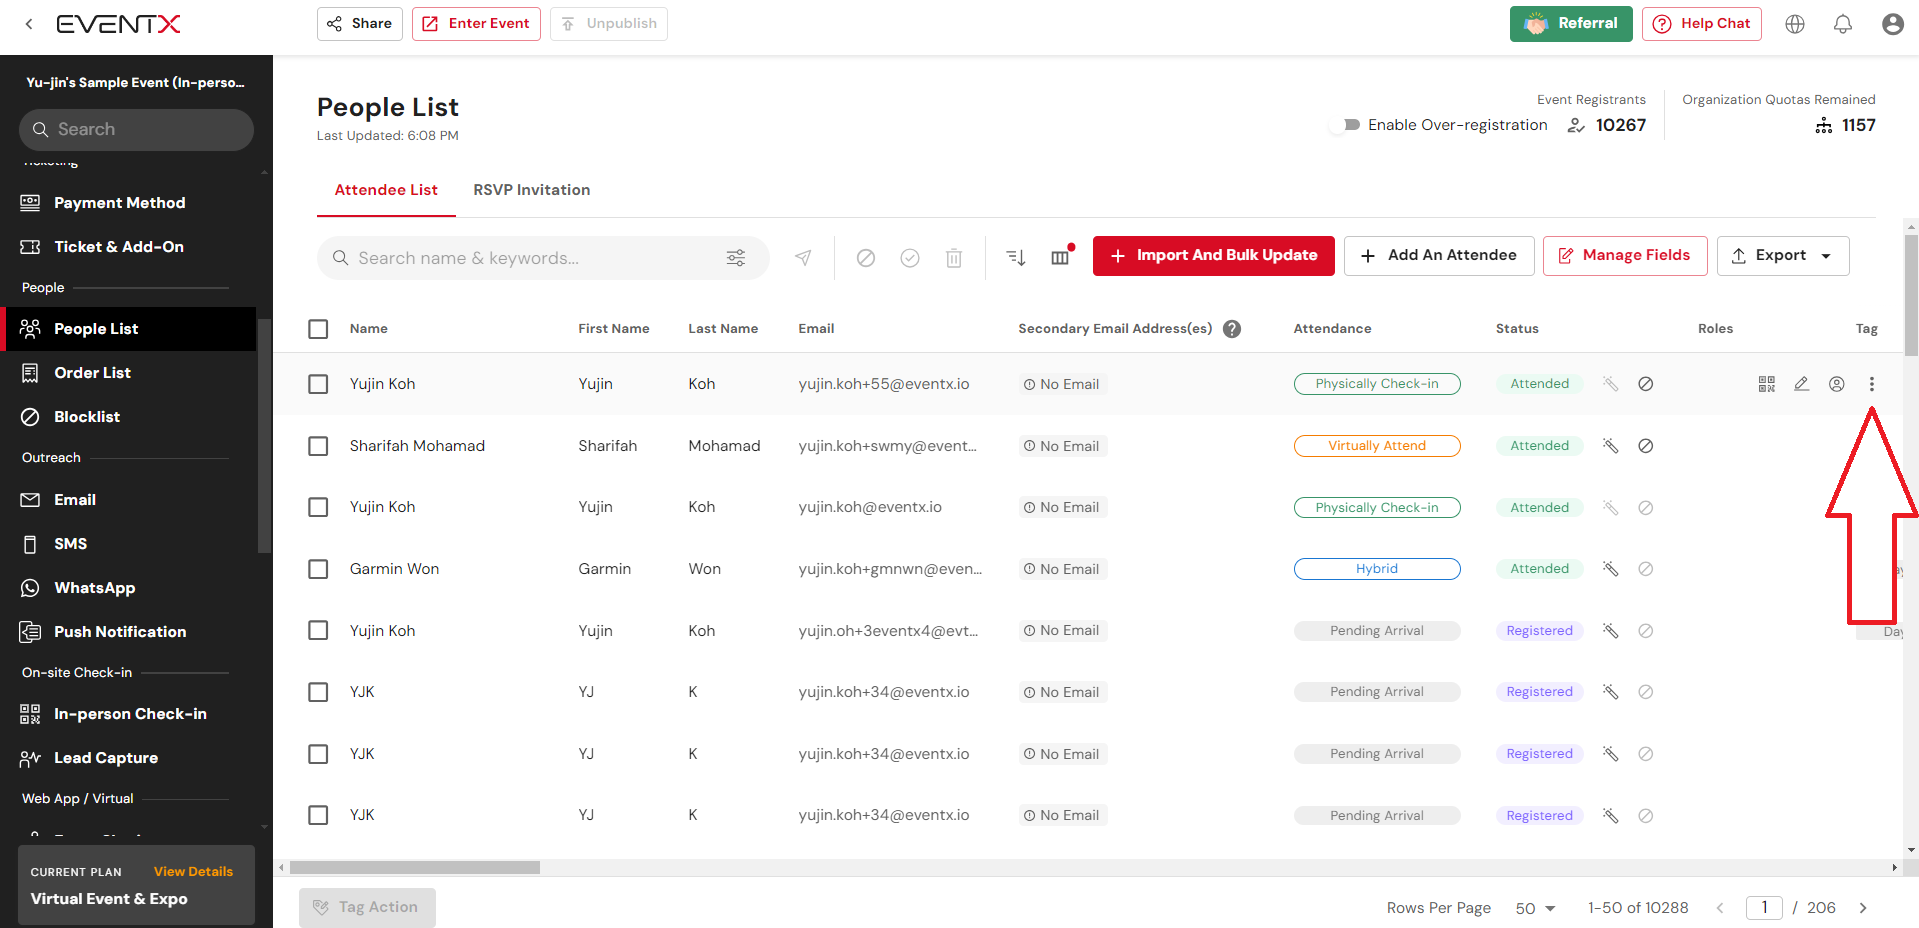The image size is (1919, 928).
Task: Open search filter sliders icon
Action: [736, 258]
